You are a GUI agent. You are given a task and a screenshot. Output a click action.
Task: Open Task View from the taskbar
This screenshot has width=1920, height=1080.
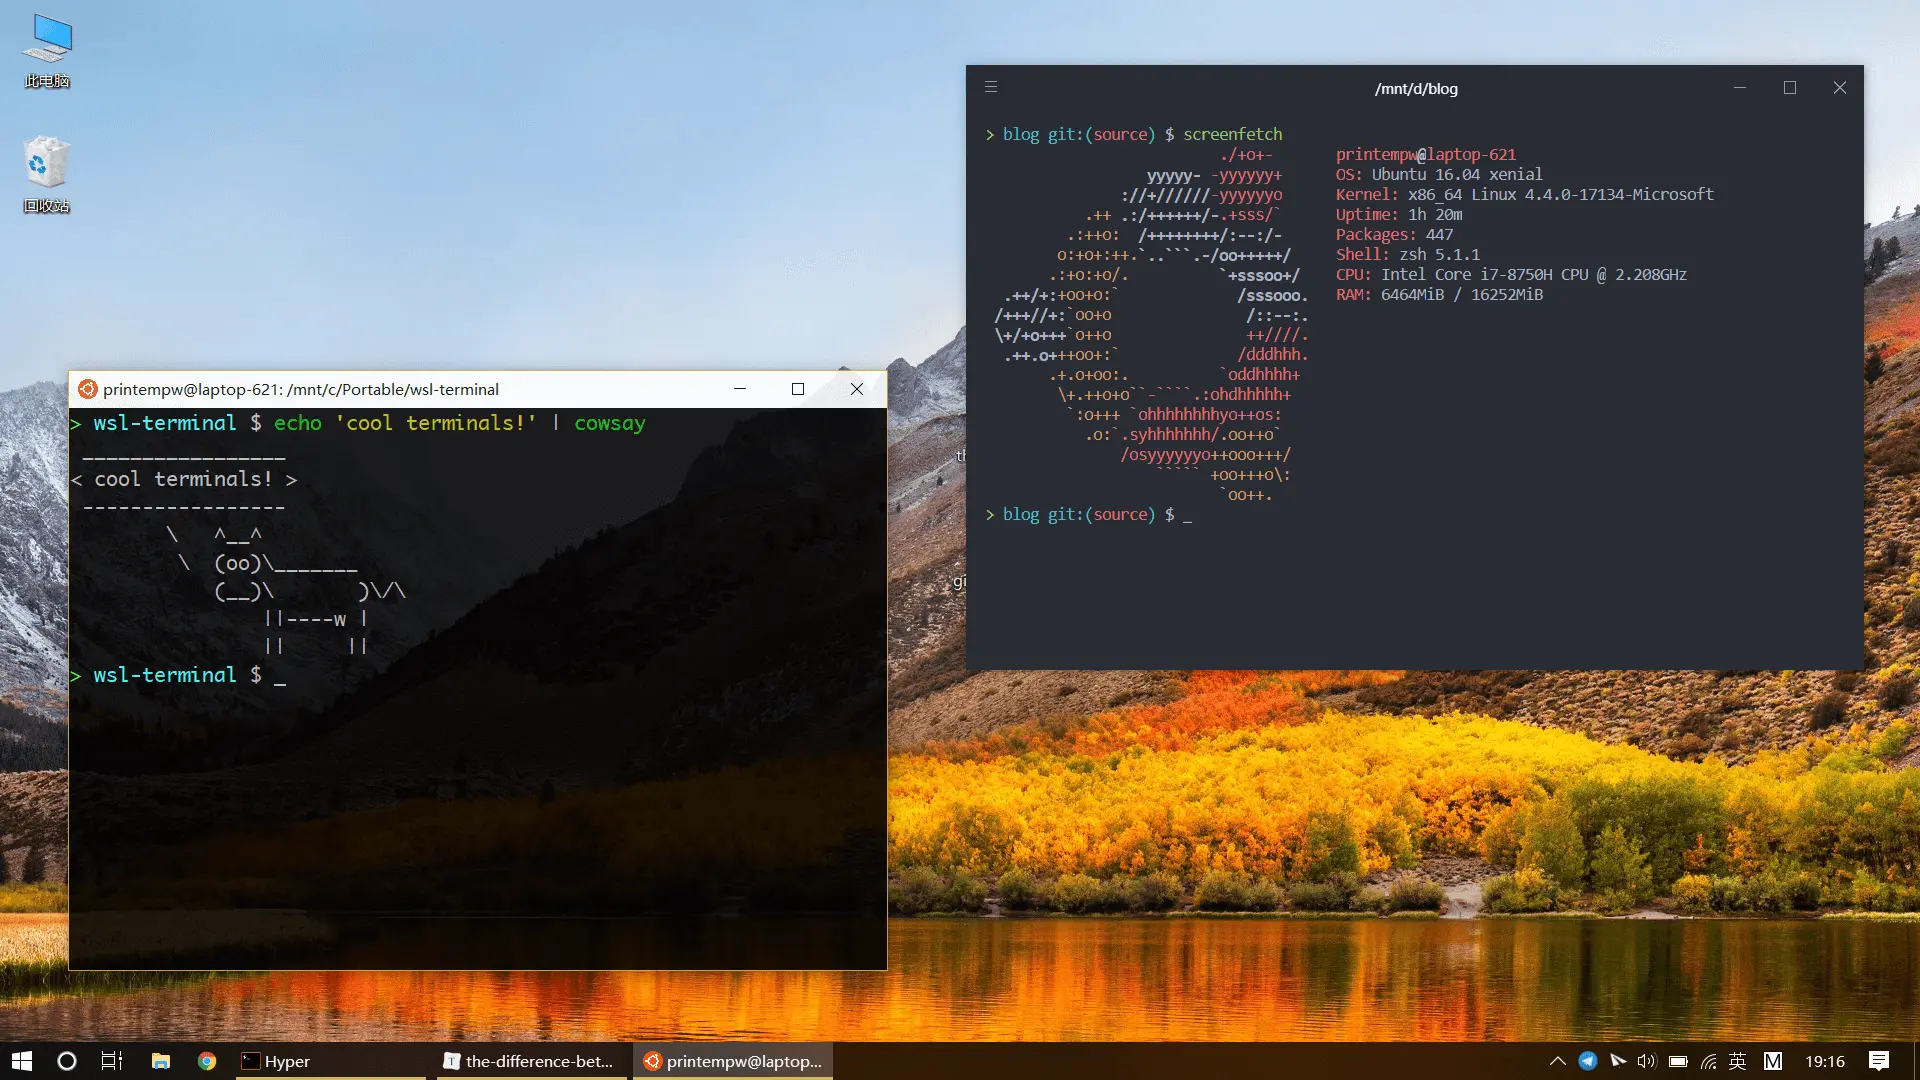(x=110, y=1060)
